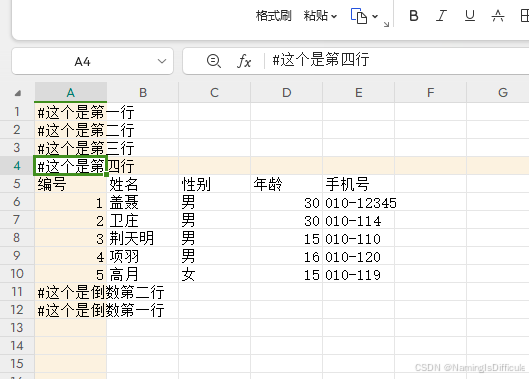The image size is (529, 379).
Task: Click cell with #这个是第三行
Action: point(71,147)
